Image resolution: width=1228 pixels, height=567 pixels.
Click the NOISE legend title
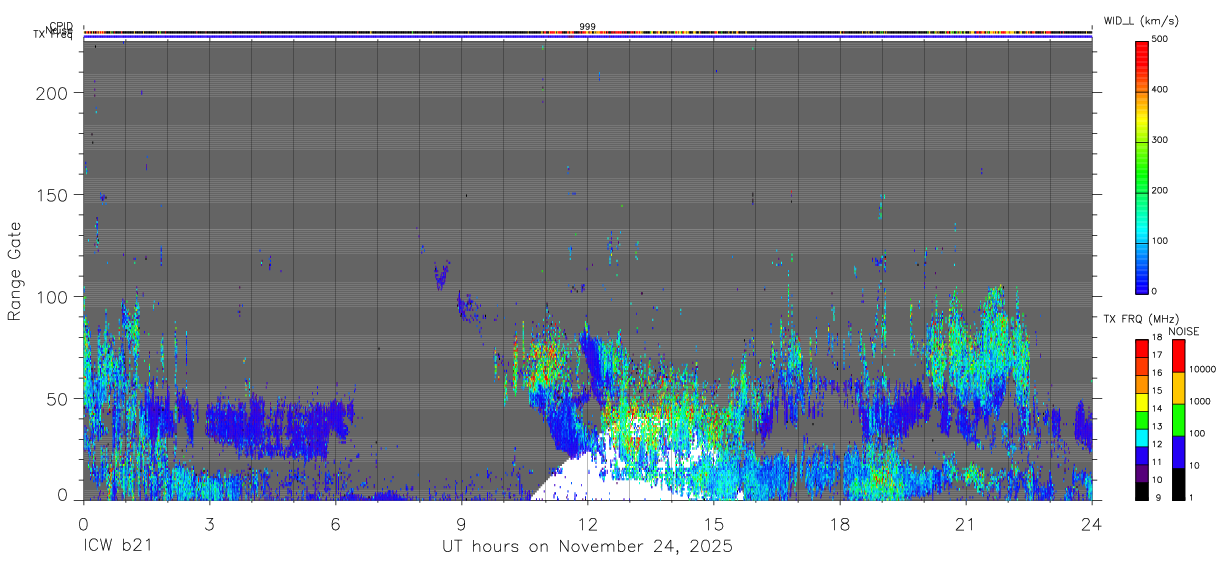[1185, 331]
